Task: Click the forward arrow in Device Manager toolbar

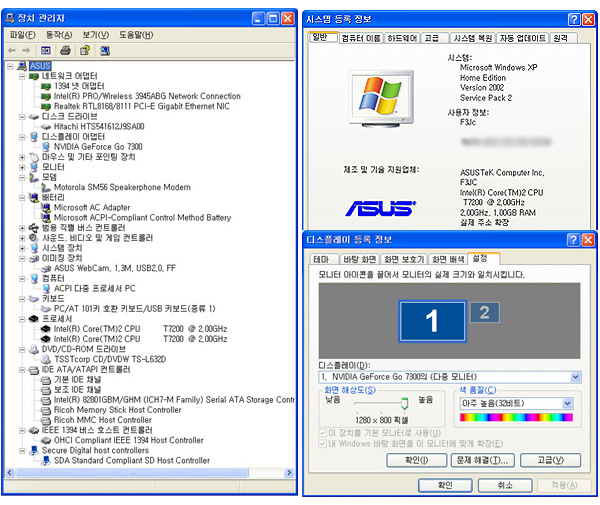Action: click(x=26, y=50)
